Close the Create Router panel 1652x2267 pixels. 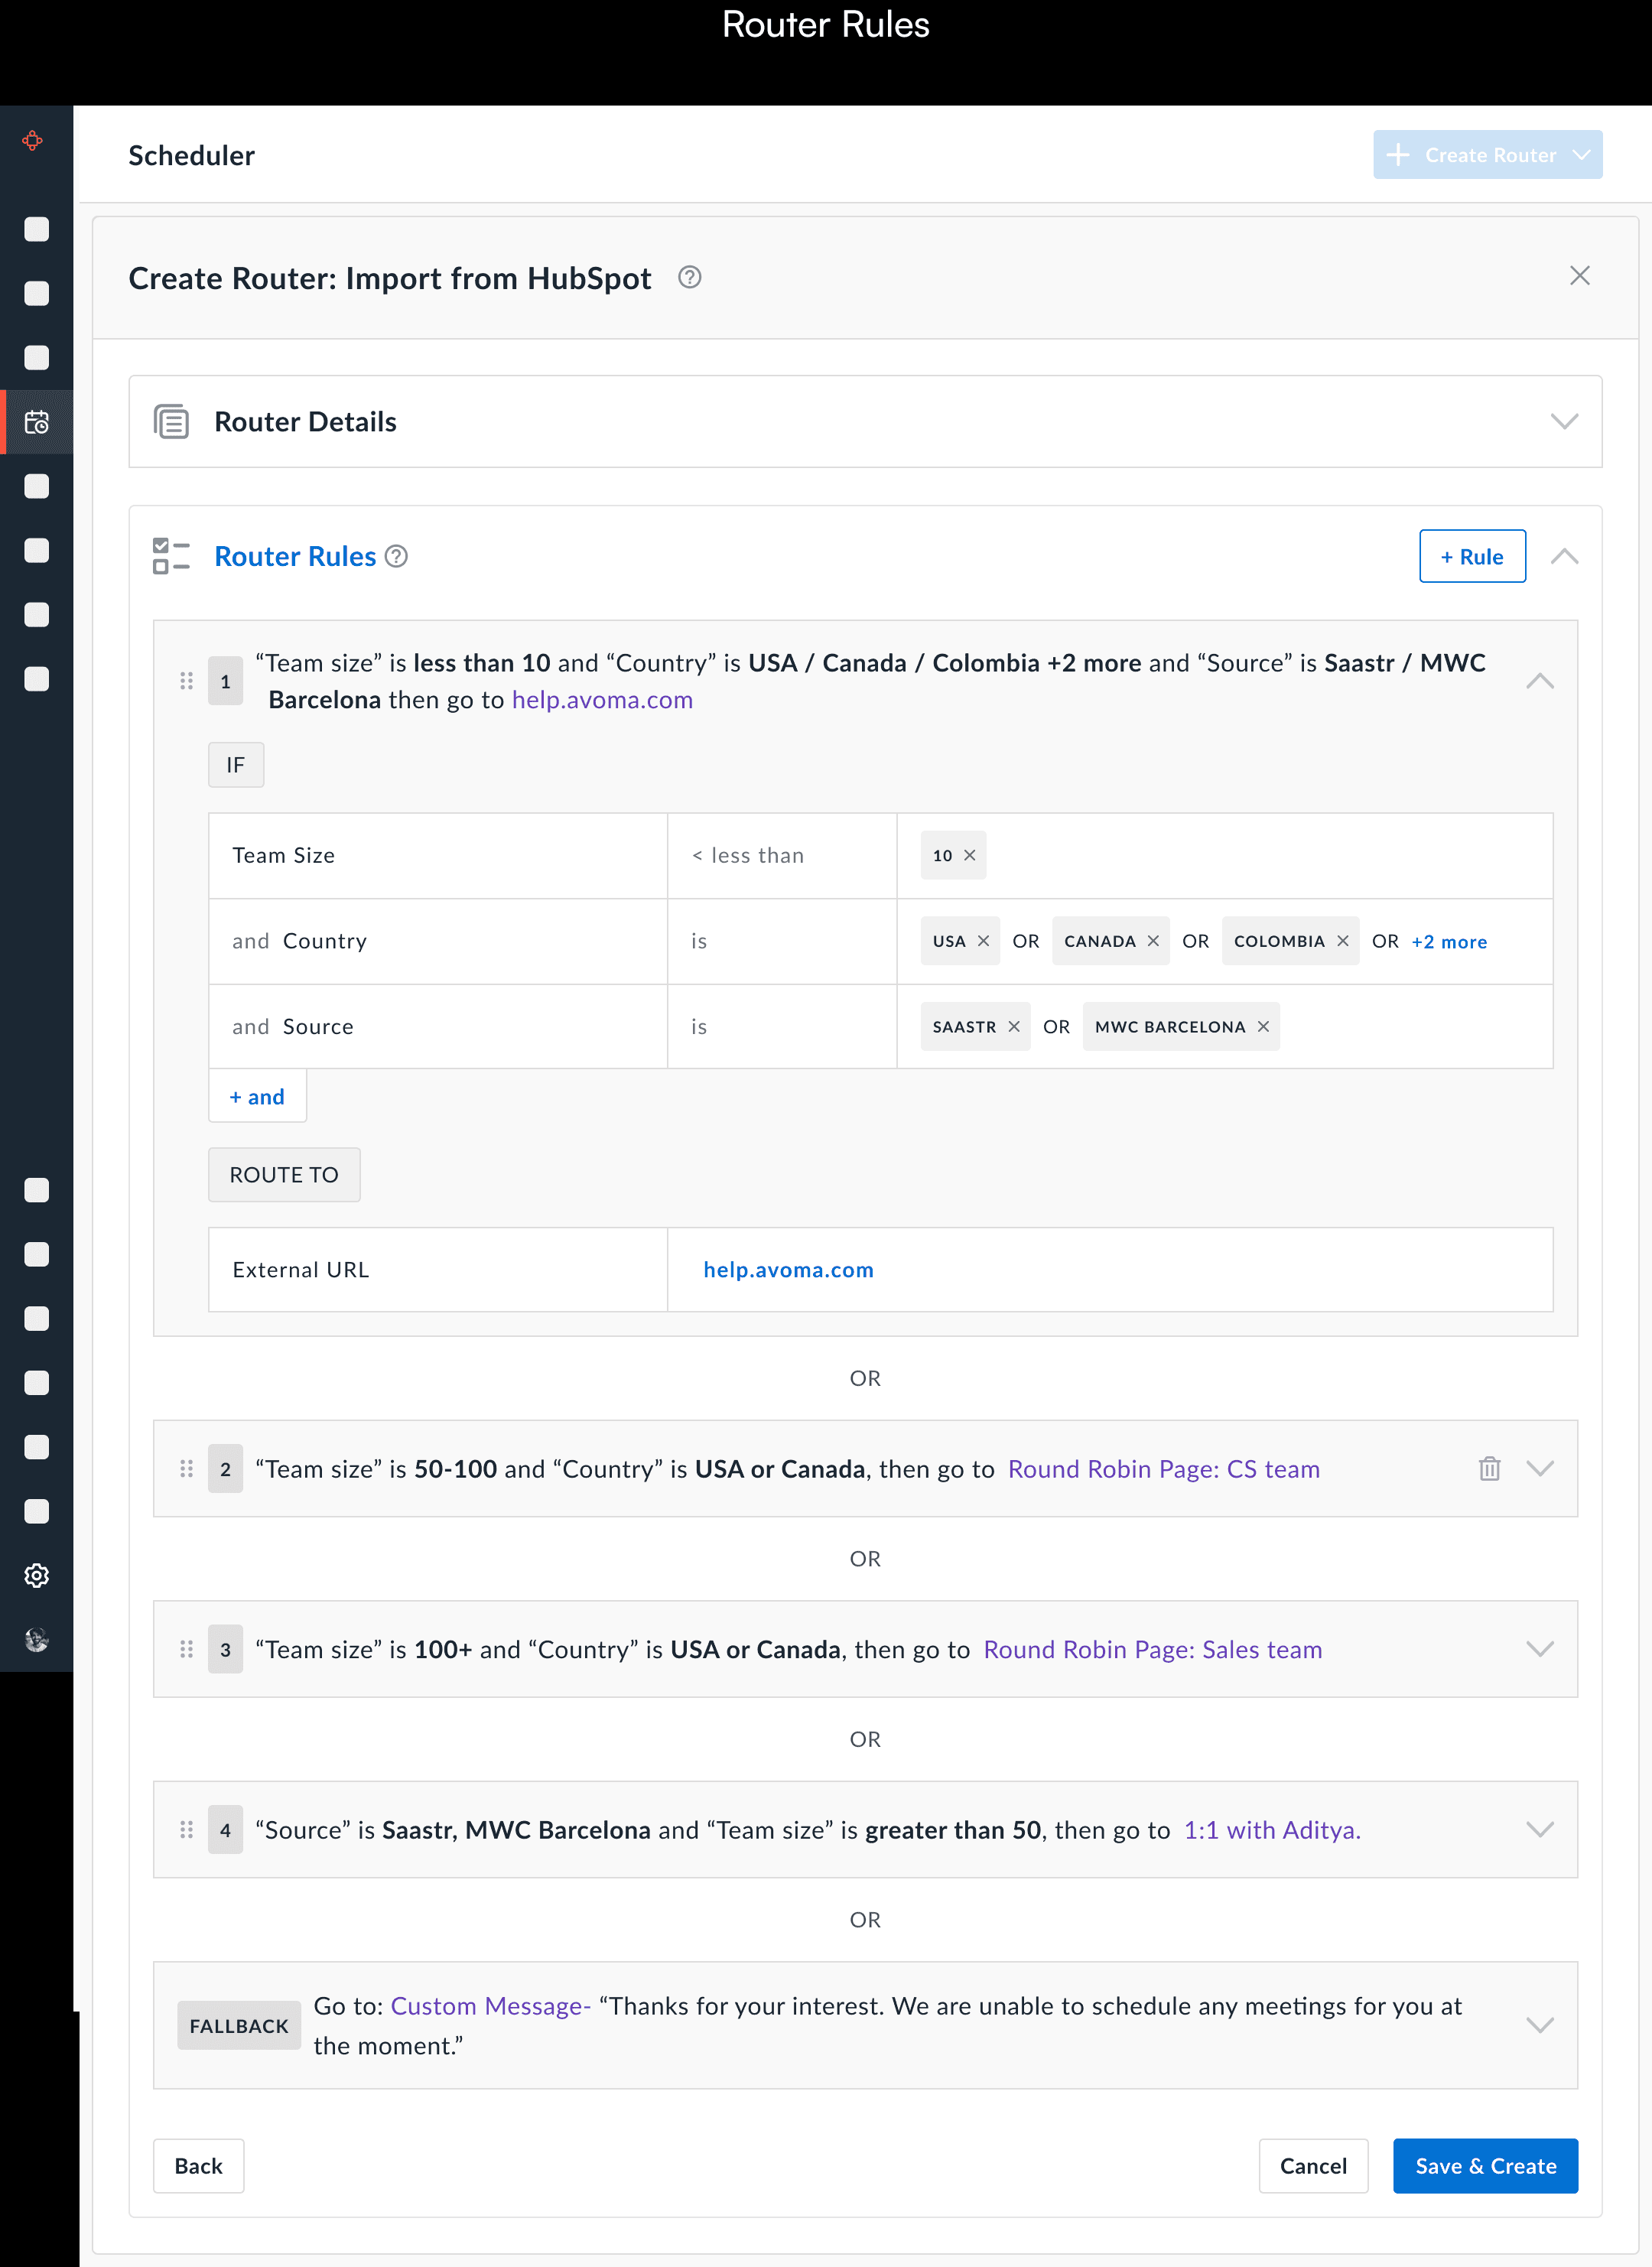tap(1579, 276)
